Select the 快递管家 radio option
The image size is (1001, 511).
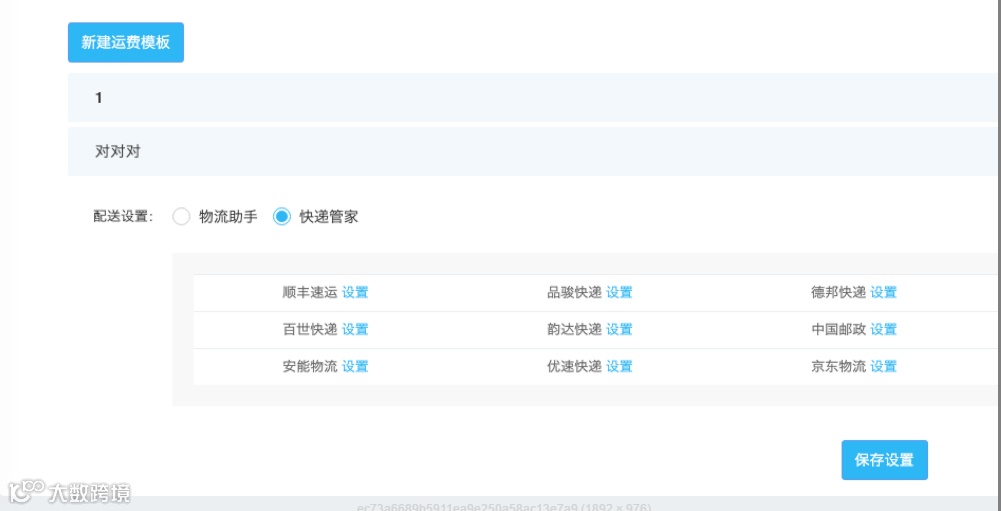[282, 217]
